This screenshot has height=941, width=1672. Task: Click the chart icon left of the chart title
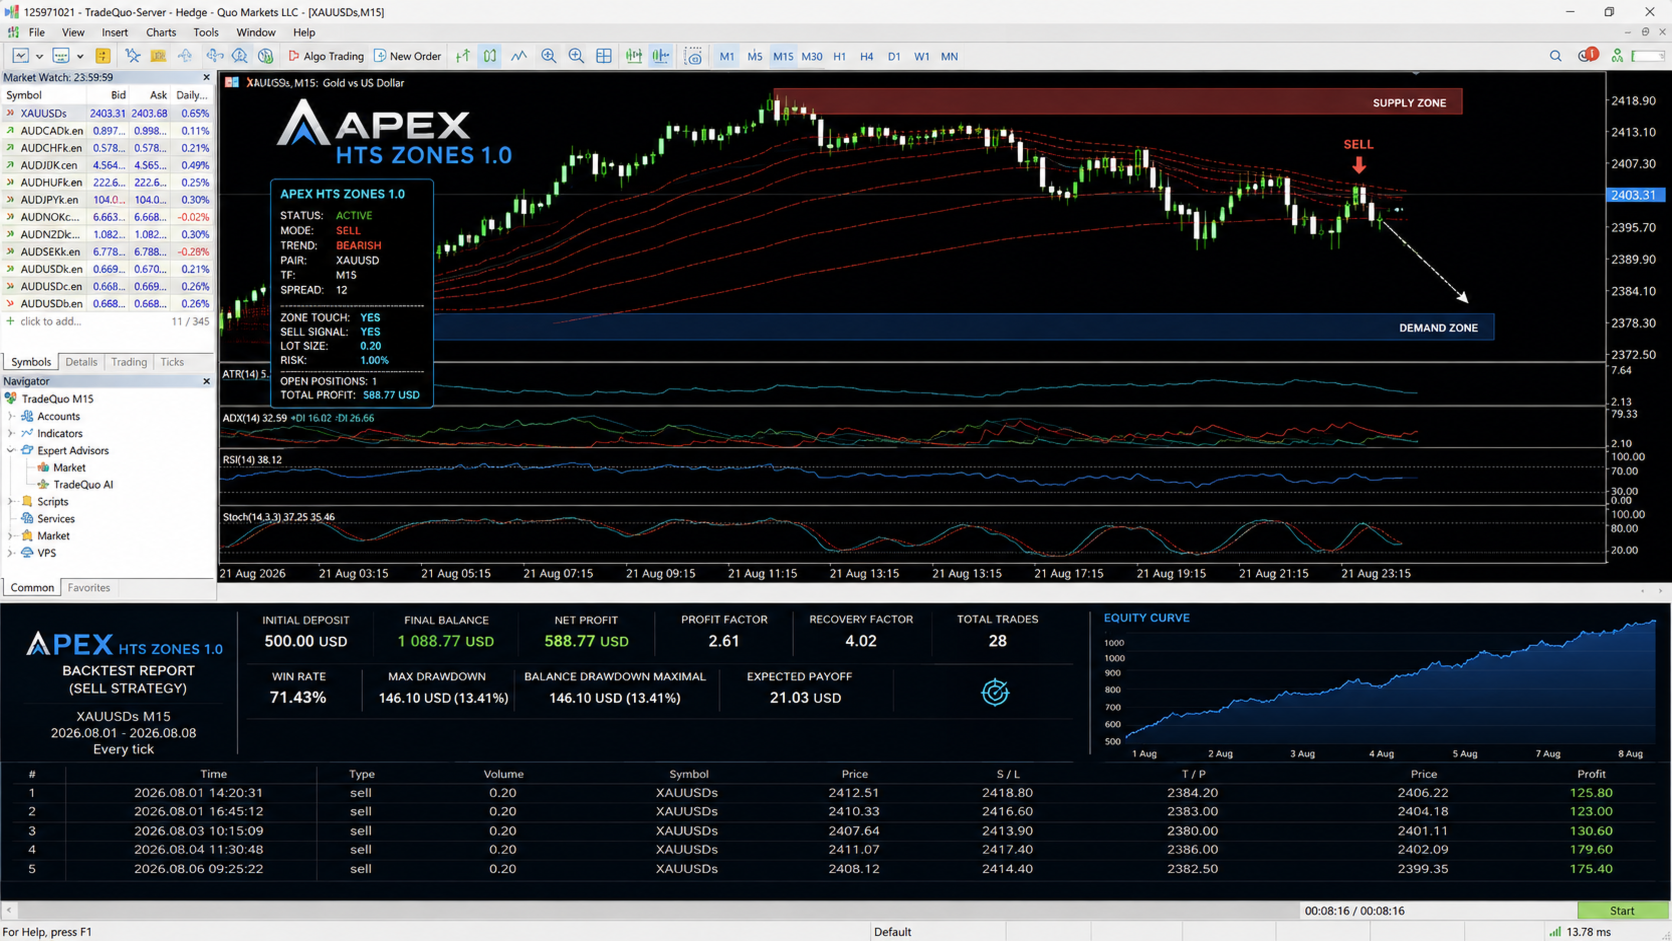point(232,82)
